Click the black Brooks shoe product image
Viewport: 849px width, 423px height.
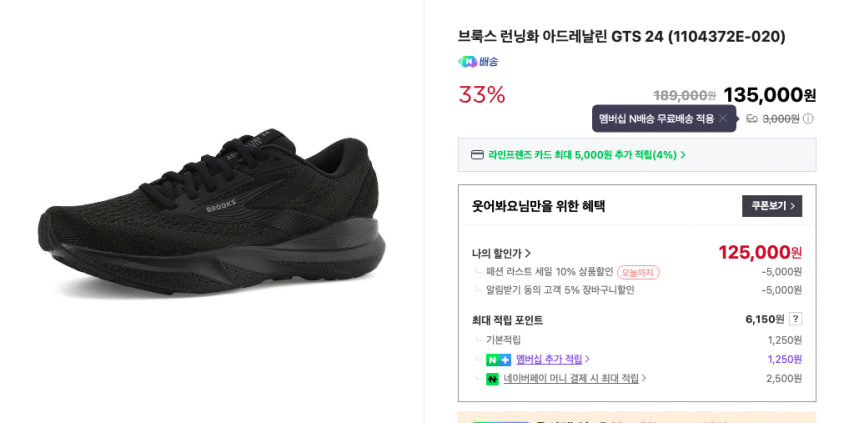coord(208,211)
